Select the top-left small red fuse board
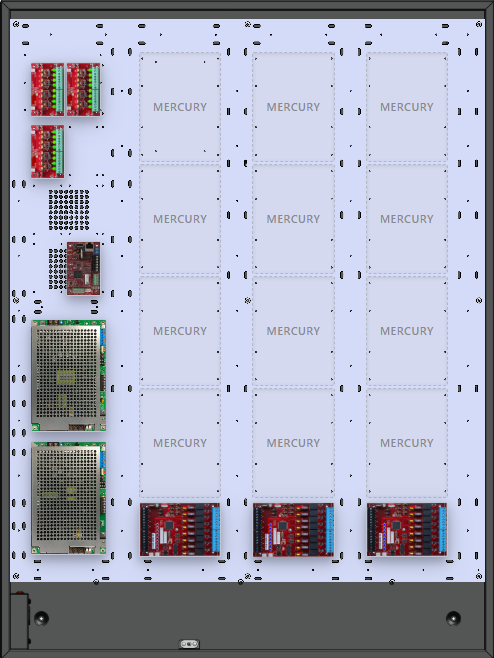 tap(47, 89)
